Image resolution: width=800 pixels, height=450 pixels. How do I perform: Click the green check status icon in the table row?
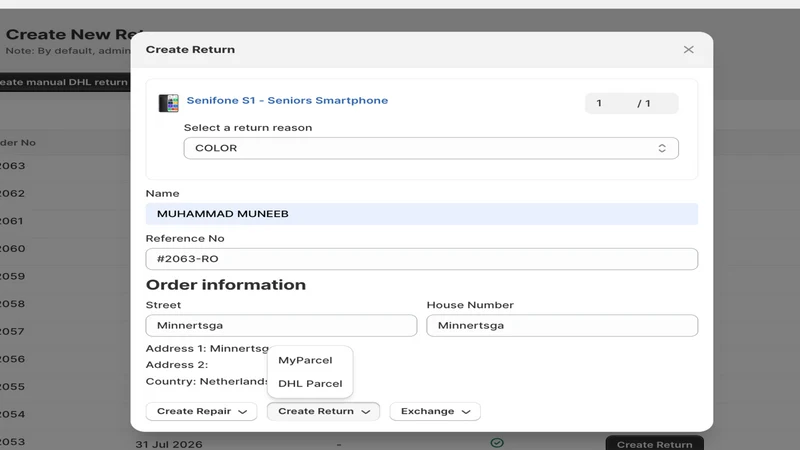(x=497, y=442)
